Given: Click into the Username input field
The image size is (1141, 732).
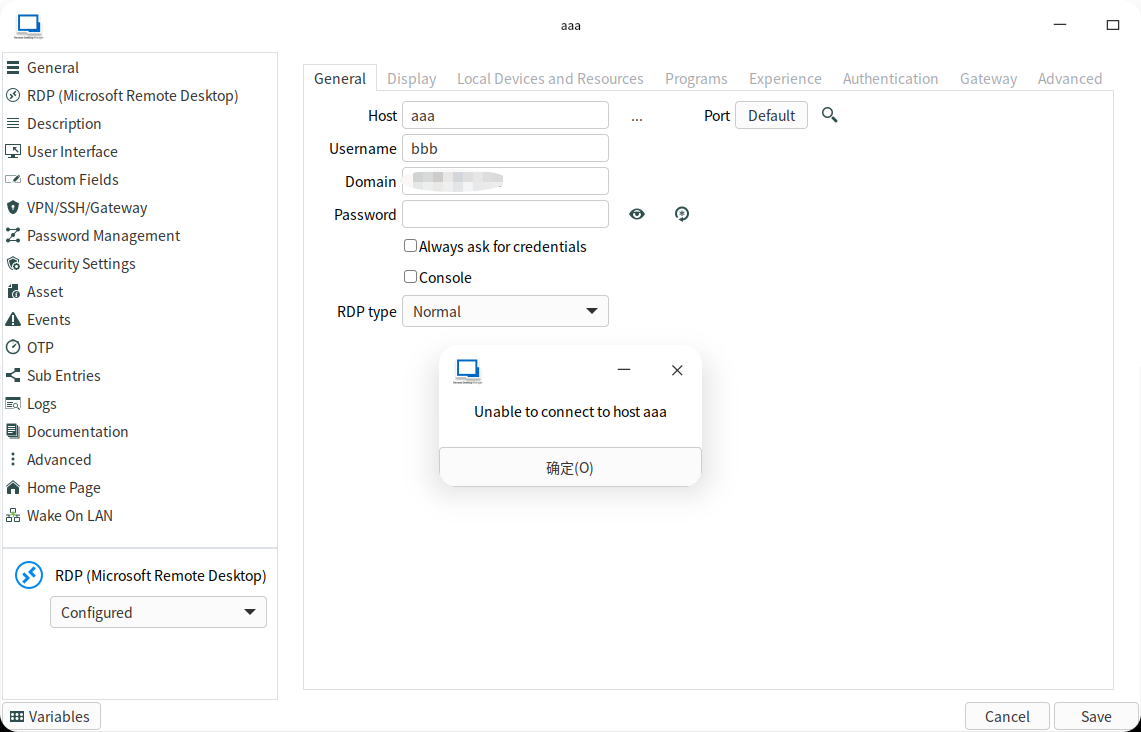Looking at the screenshot, I should (x=505, y=149).
